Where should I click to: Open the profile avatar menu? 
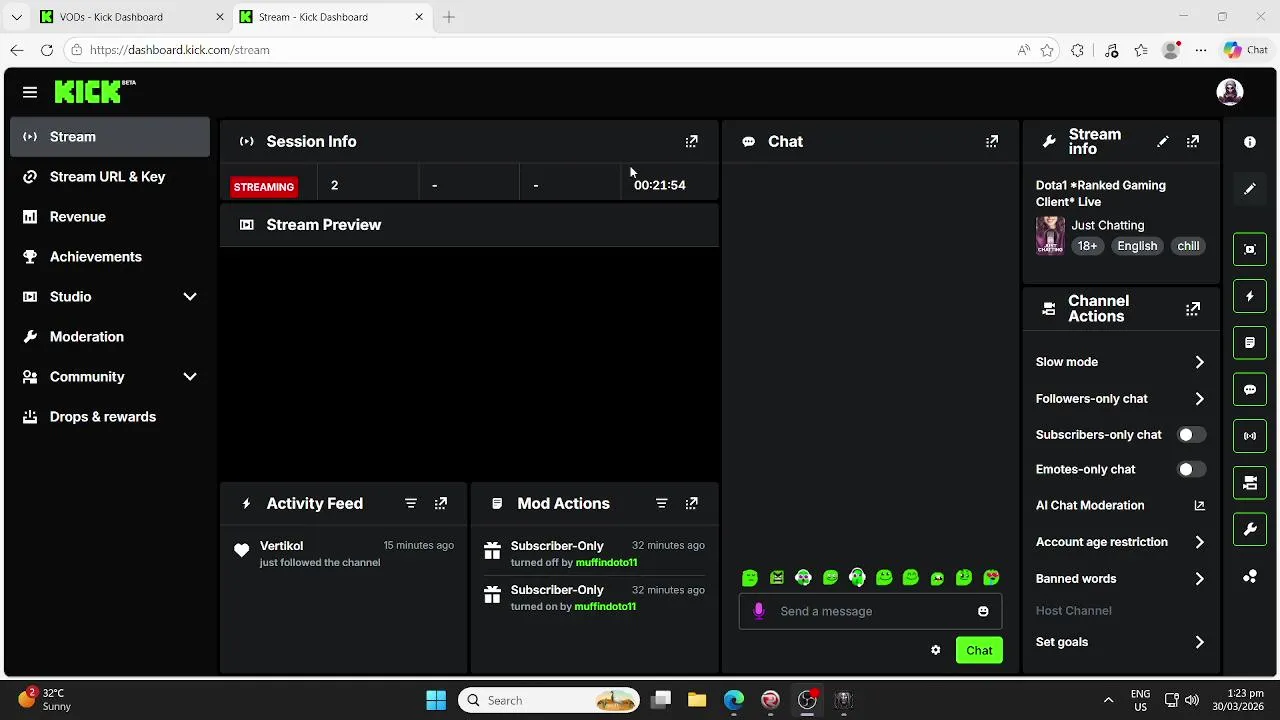pyautogui.click(x=1229, y=91)
